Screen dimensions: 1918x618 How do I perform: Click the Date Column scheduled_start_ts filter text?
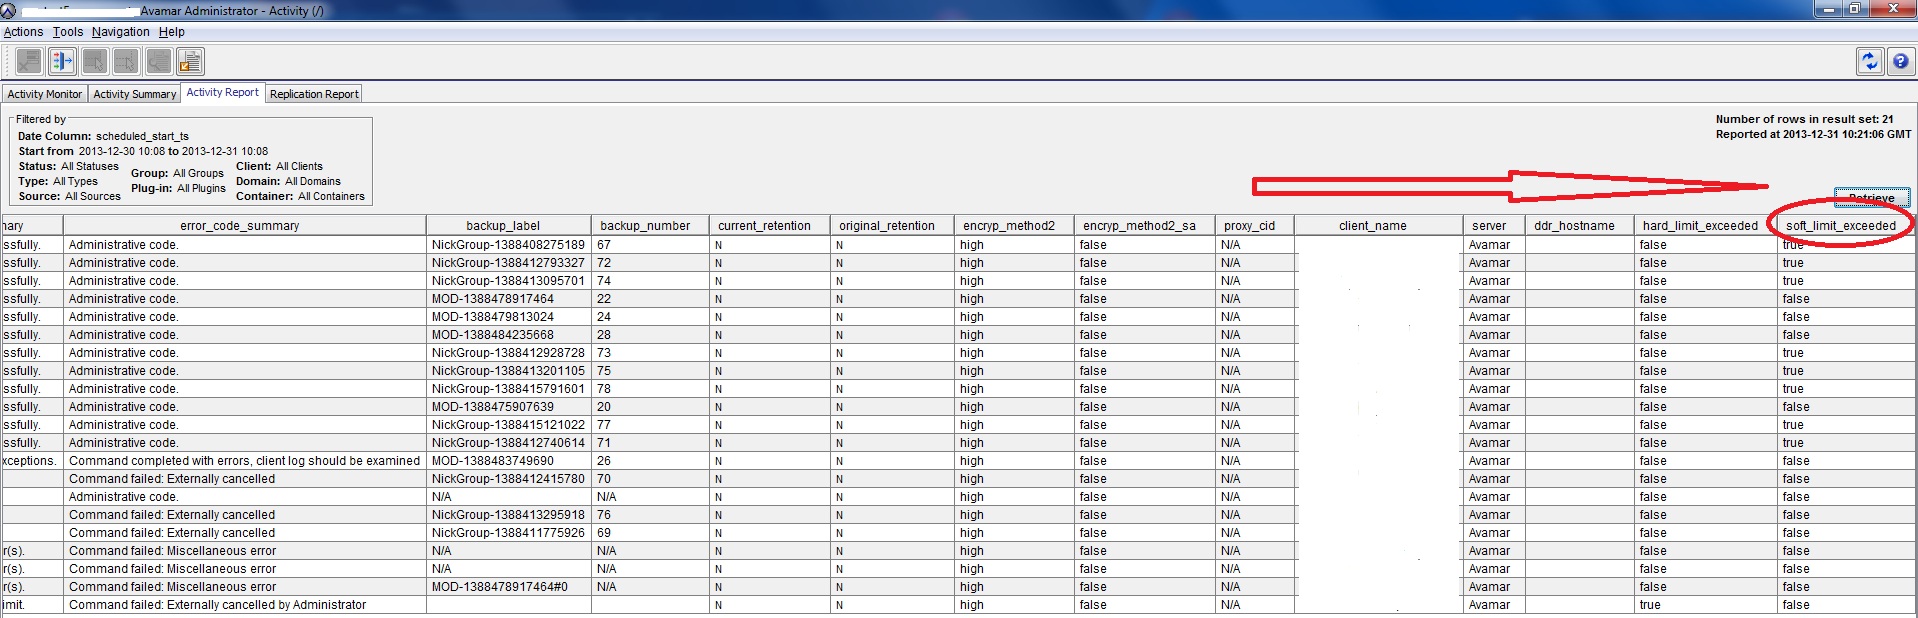tap(103, 136)
